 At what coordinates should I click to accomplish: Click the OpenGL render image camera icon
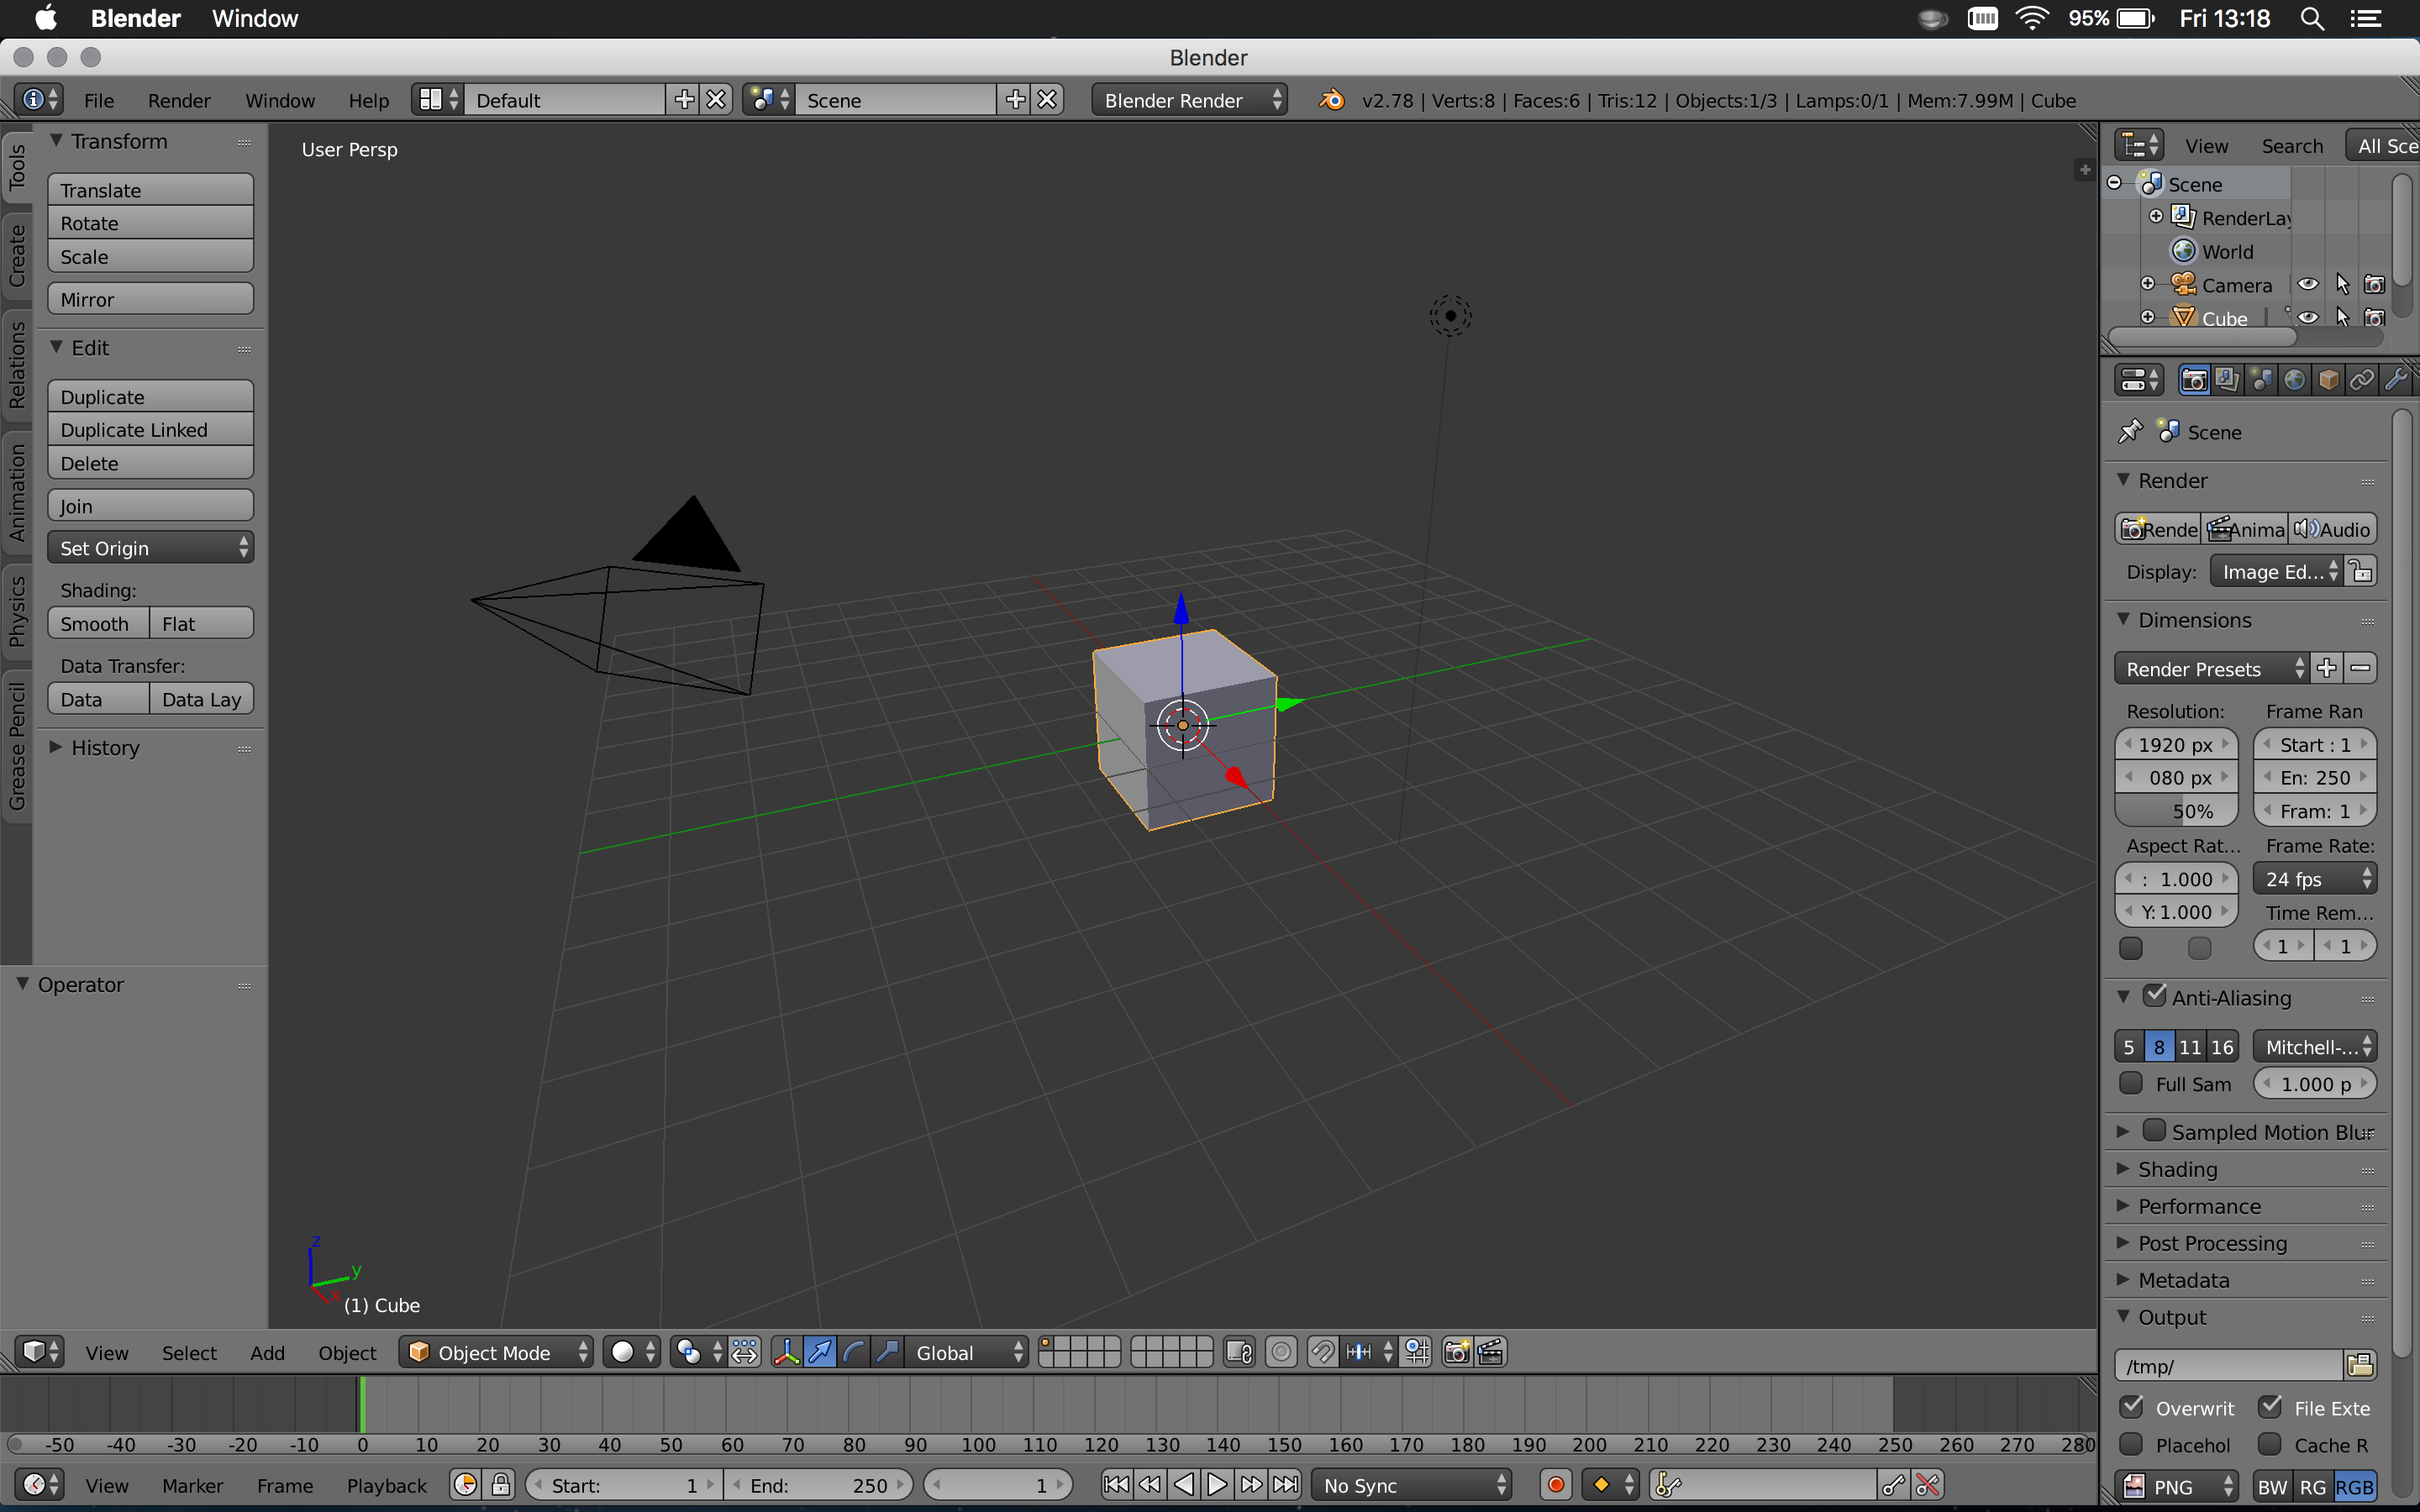(1457, 1352)
